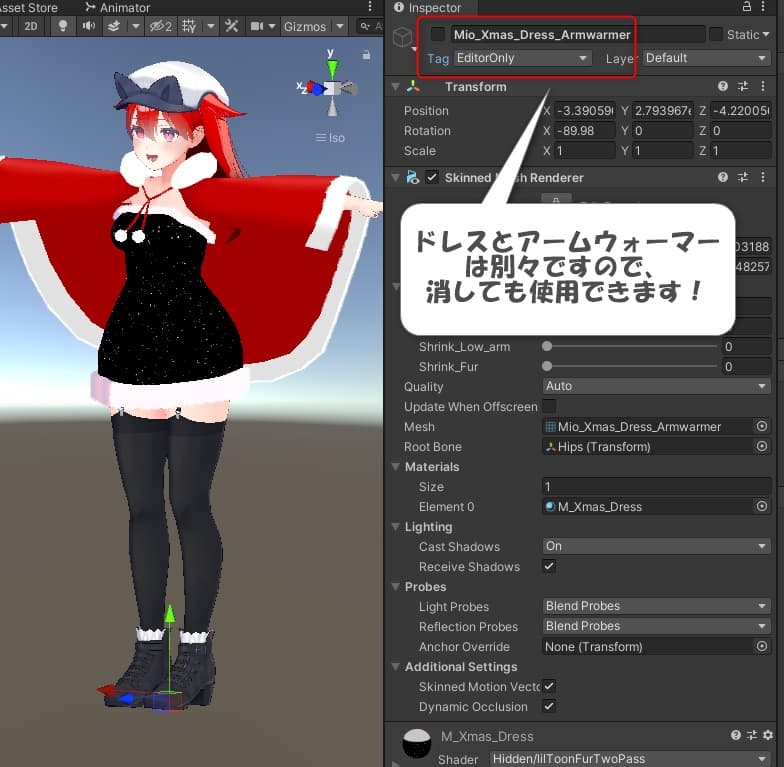
Task: Click the Shrink_Fur value field
Action: click(746, 366)
